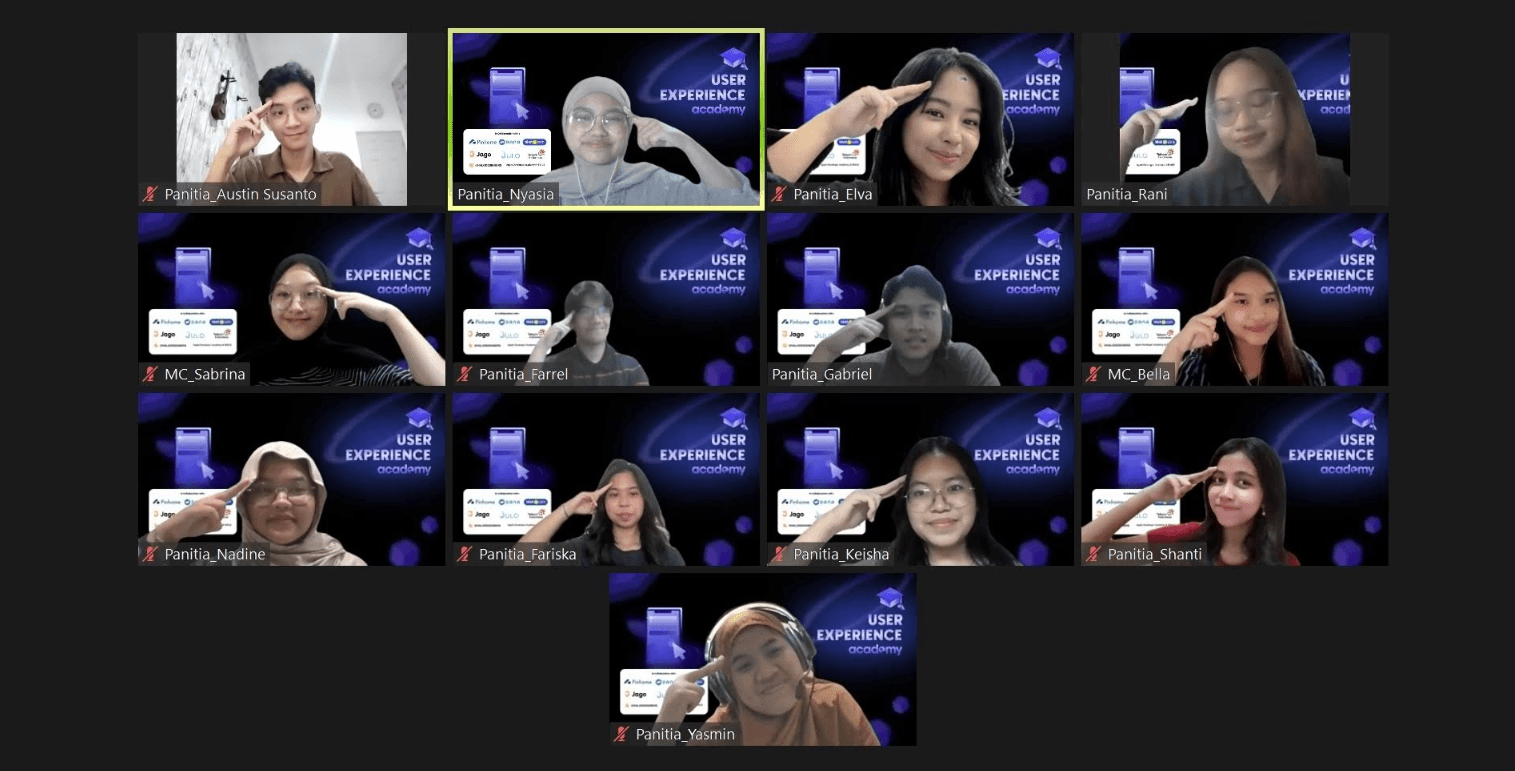This screenshot has height=771, width=1515.
Task: Click the name label Panitia_Fariska
Action: pyautogui.click(x=527, y=554)
